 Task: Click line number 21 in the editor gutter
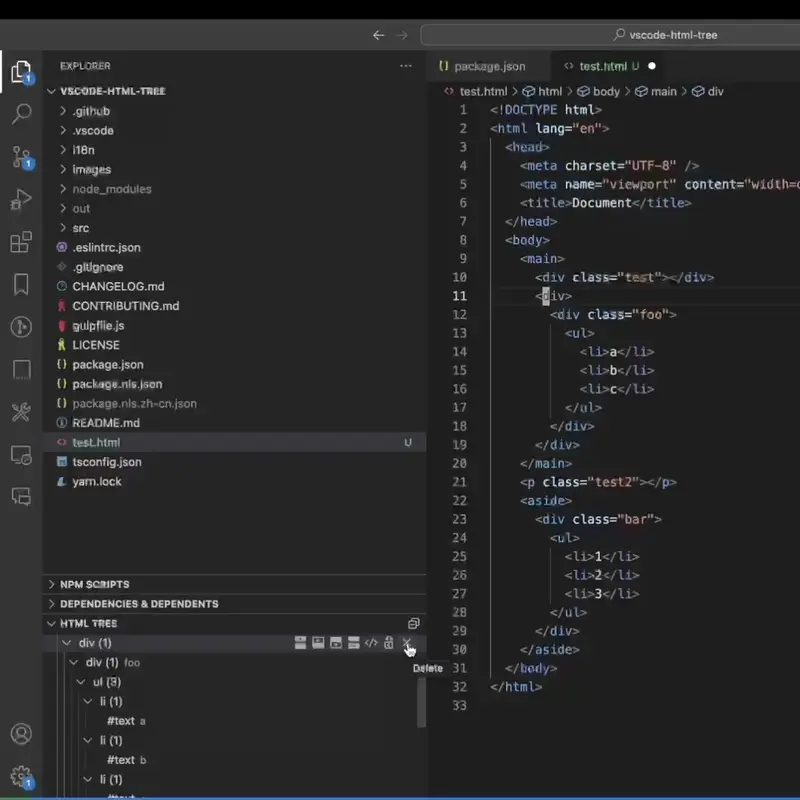tap(459, 482)
